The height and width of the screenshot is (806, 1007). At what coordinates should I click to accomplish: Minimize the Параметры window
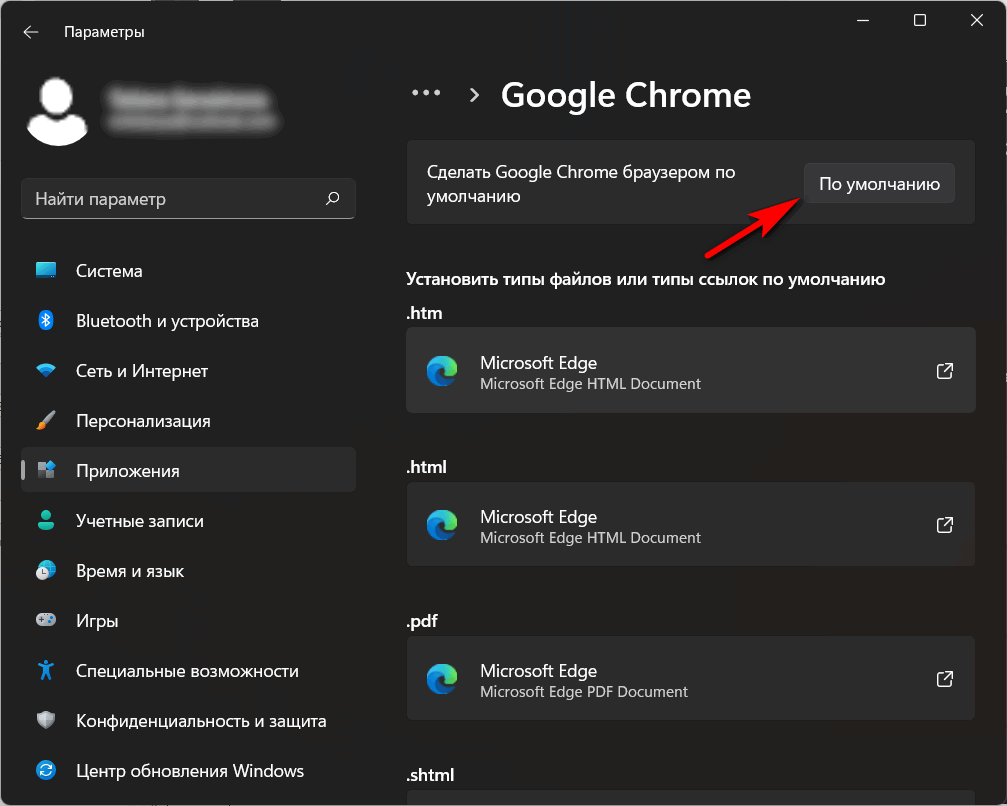(x=863, y=21)
